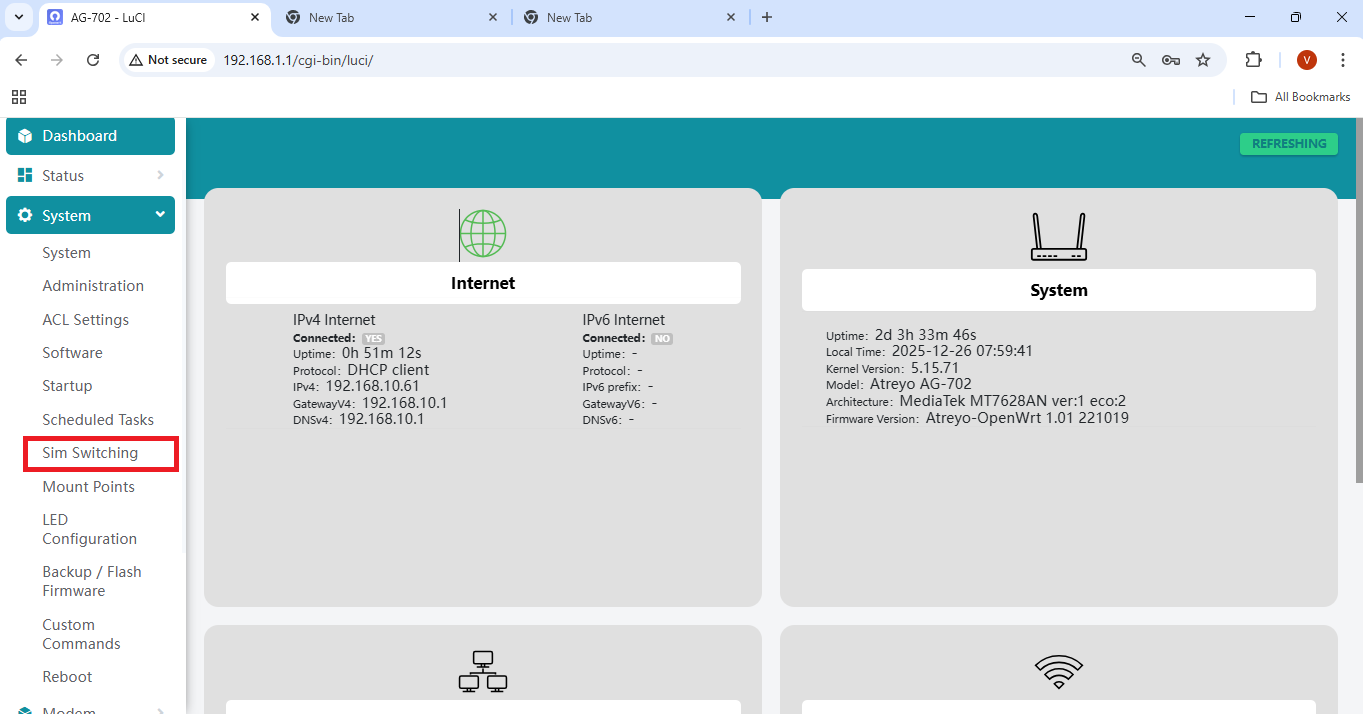This screenshot has width=1363, height=714.
Task: Click the password key icon
Action: pos(1171,60)
